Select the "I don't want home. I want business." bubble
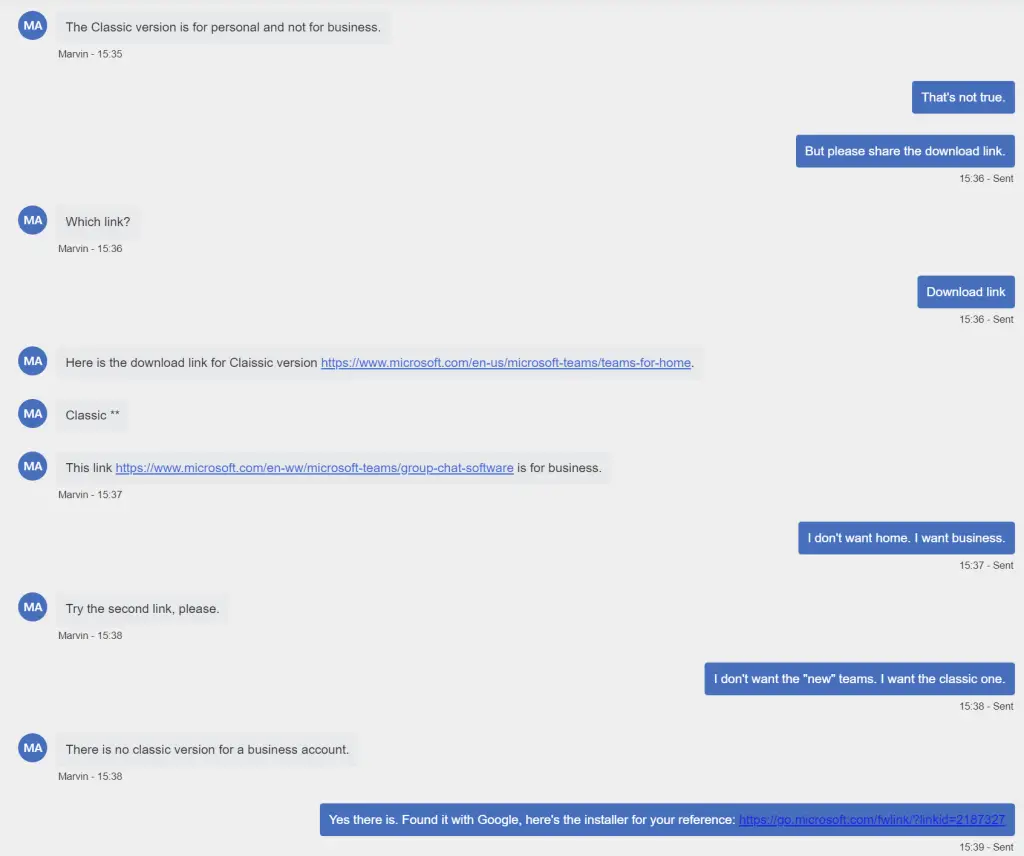1024x856 pixels. pos(906,538)
